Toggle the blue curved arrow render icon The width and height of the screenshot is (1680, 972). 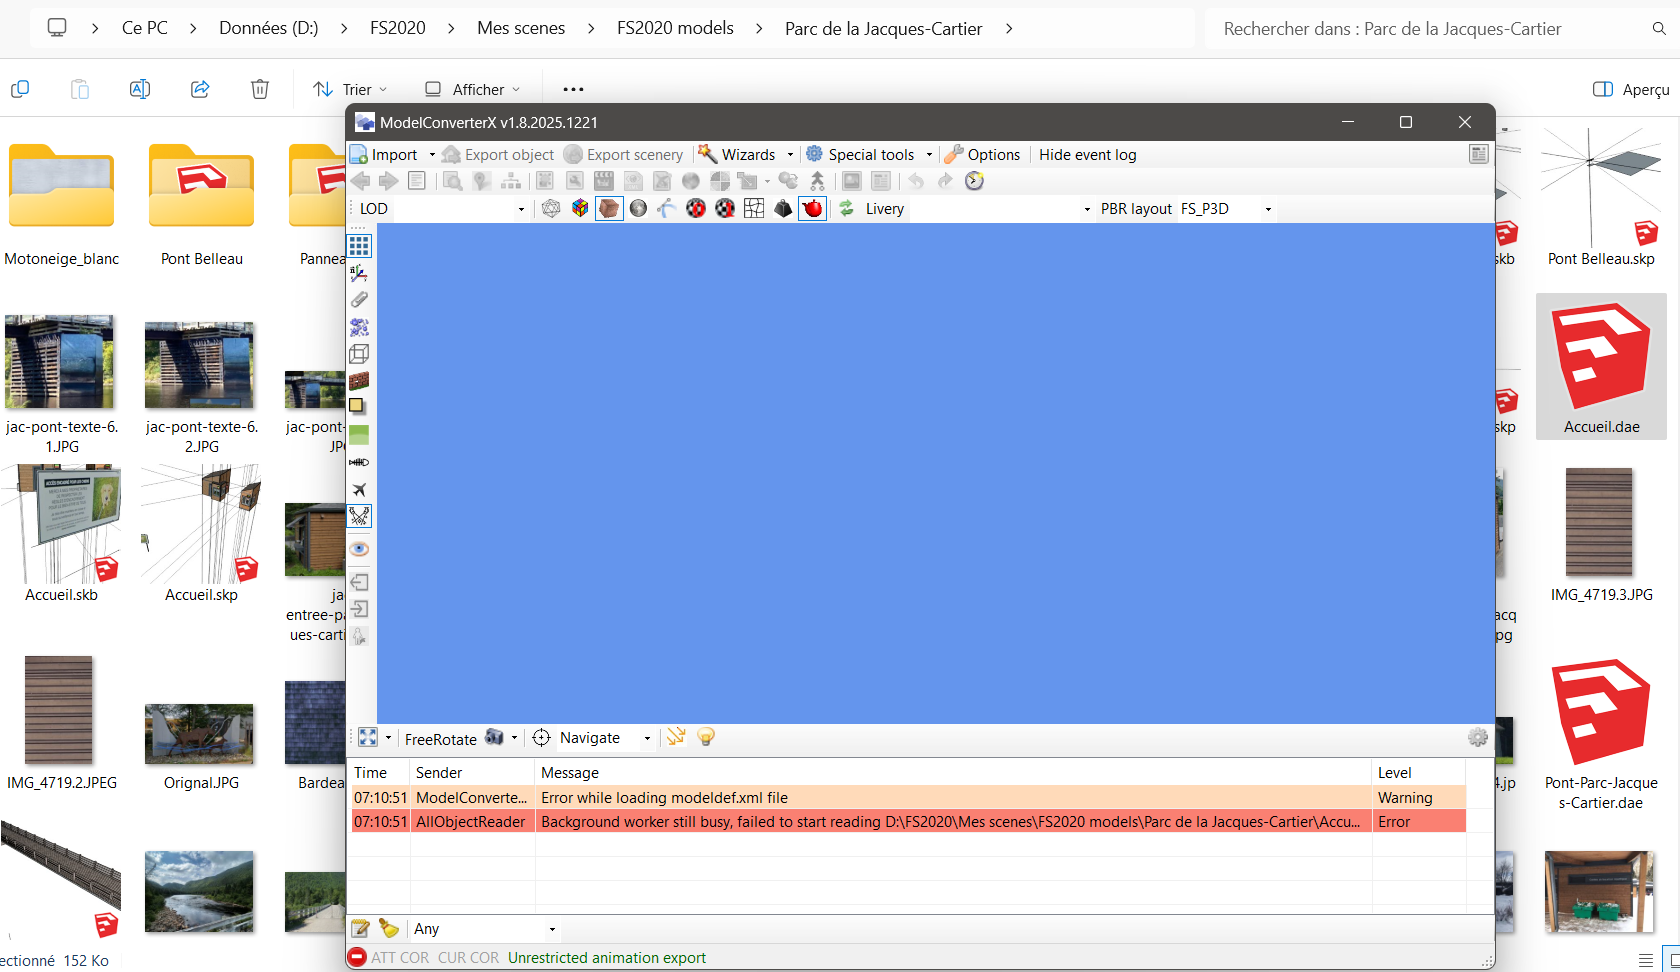[x=667, y=208]
